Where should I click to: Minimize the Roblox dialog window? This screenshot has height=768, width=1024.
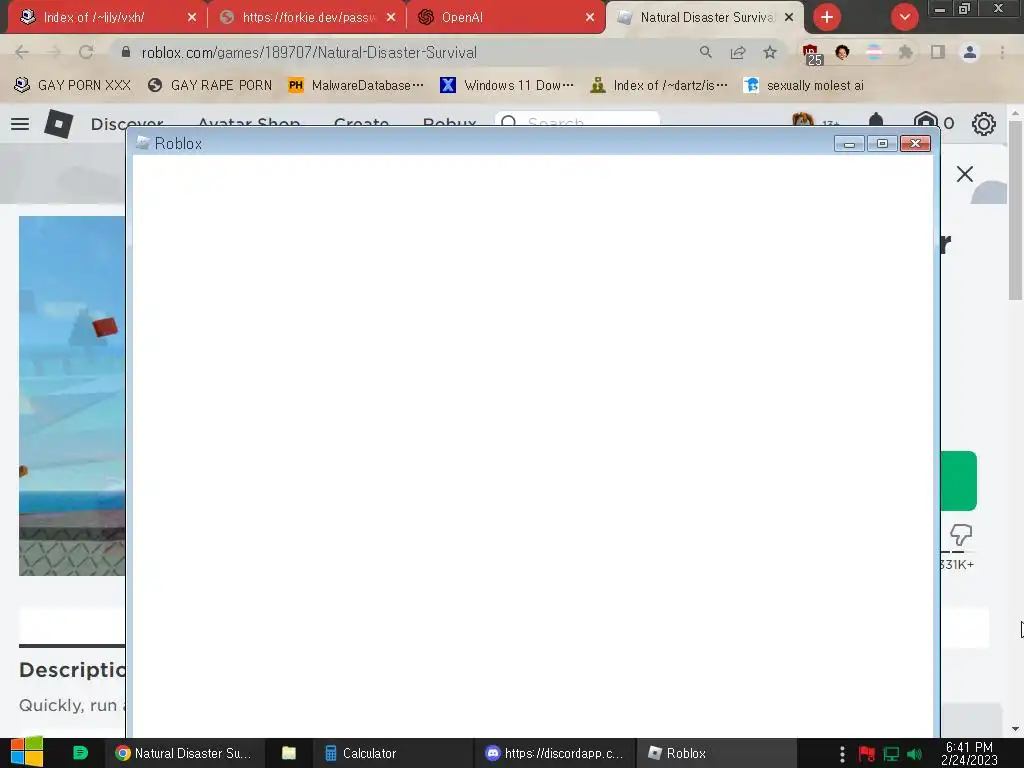[849, 144]
